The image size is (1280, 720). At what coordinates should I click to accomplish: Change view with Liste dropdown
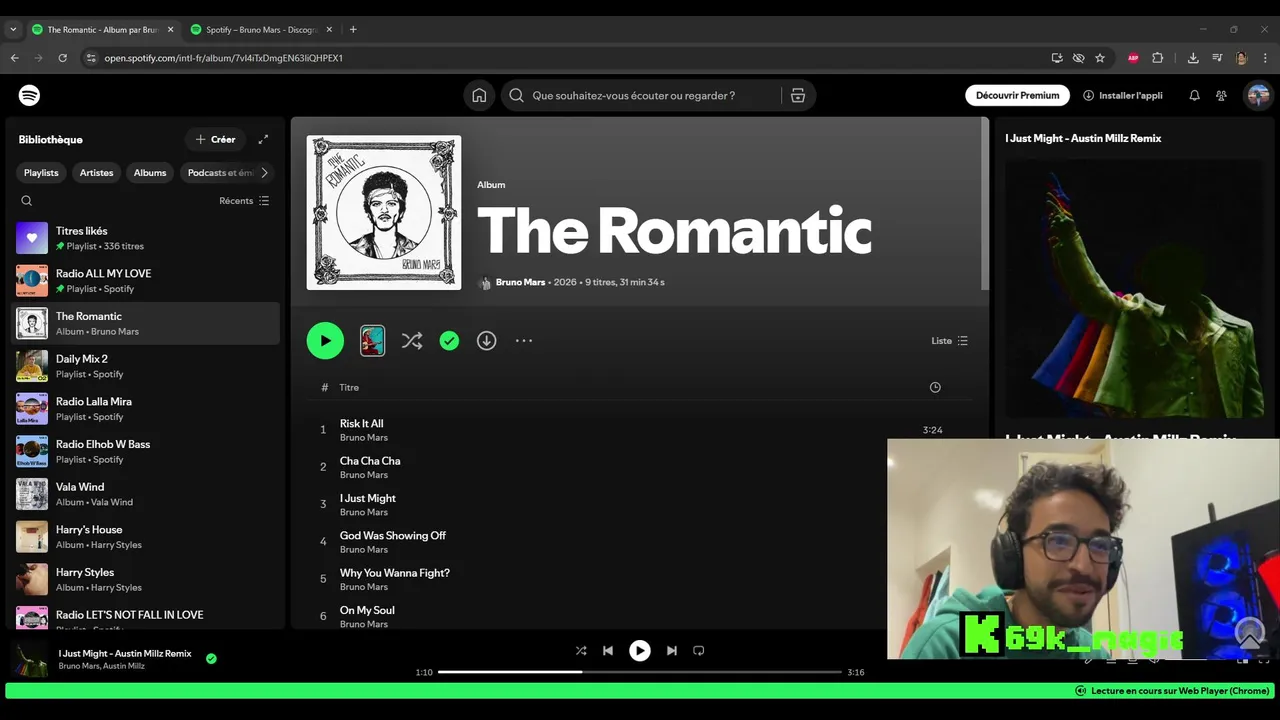949,341
